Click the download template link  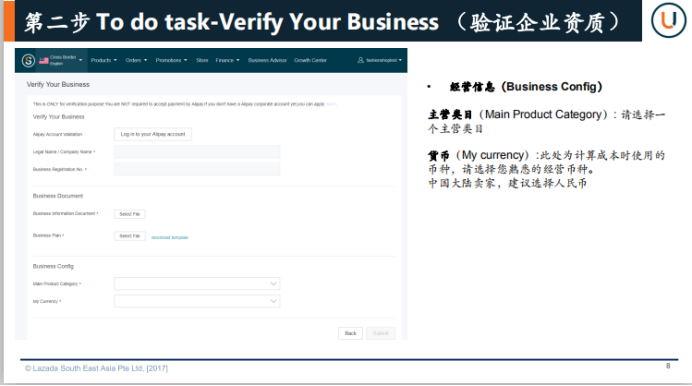coord(169,237)
